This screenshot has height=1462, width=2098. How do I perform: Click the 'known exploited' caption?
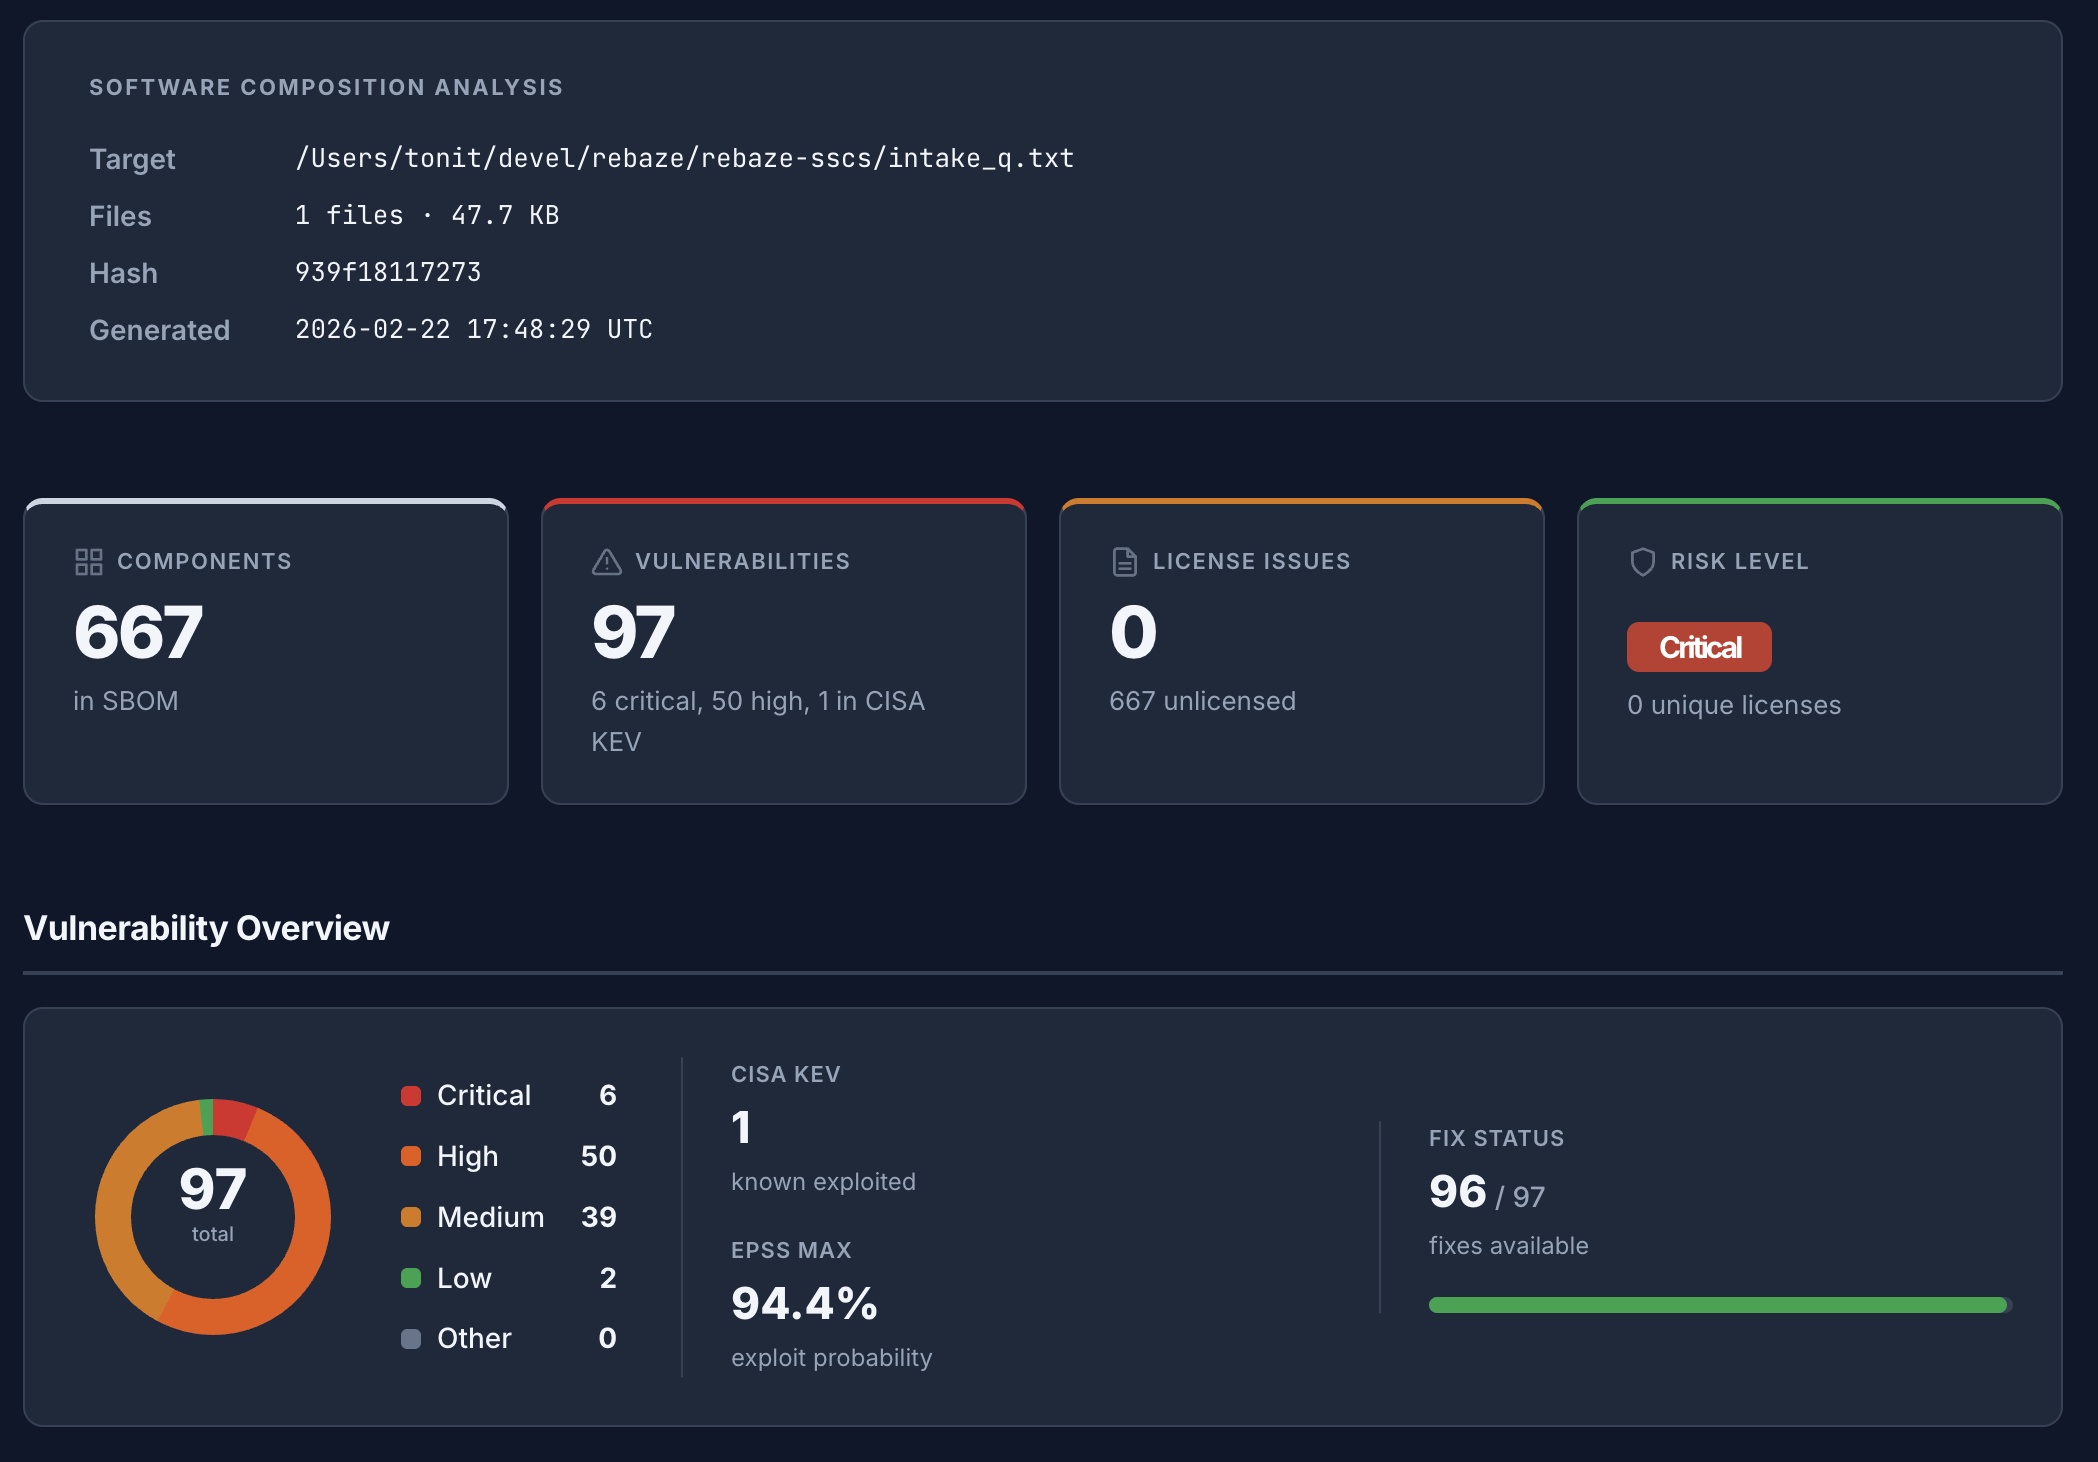pos(823,1182)
